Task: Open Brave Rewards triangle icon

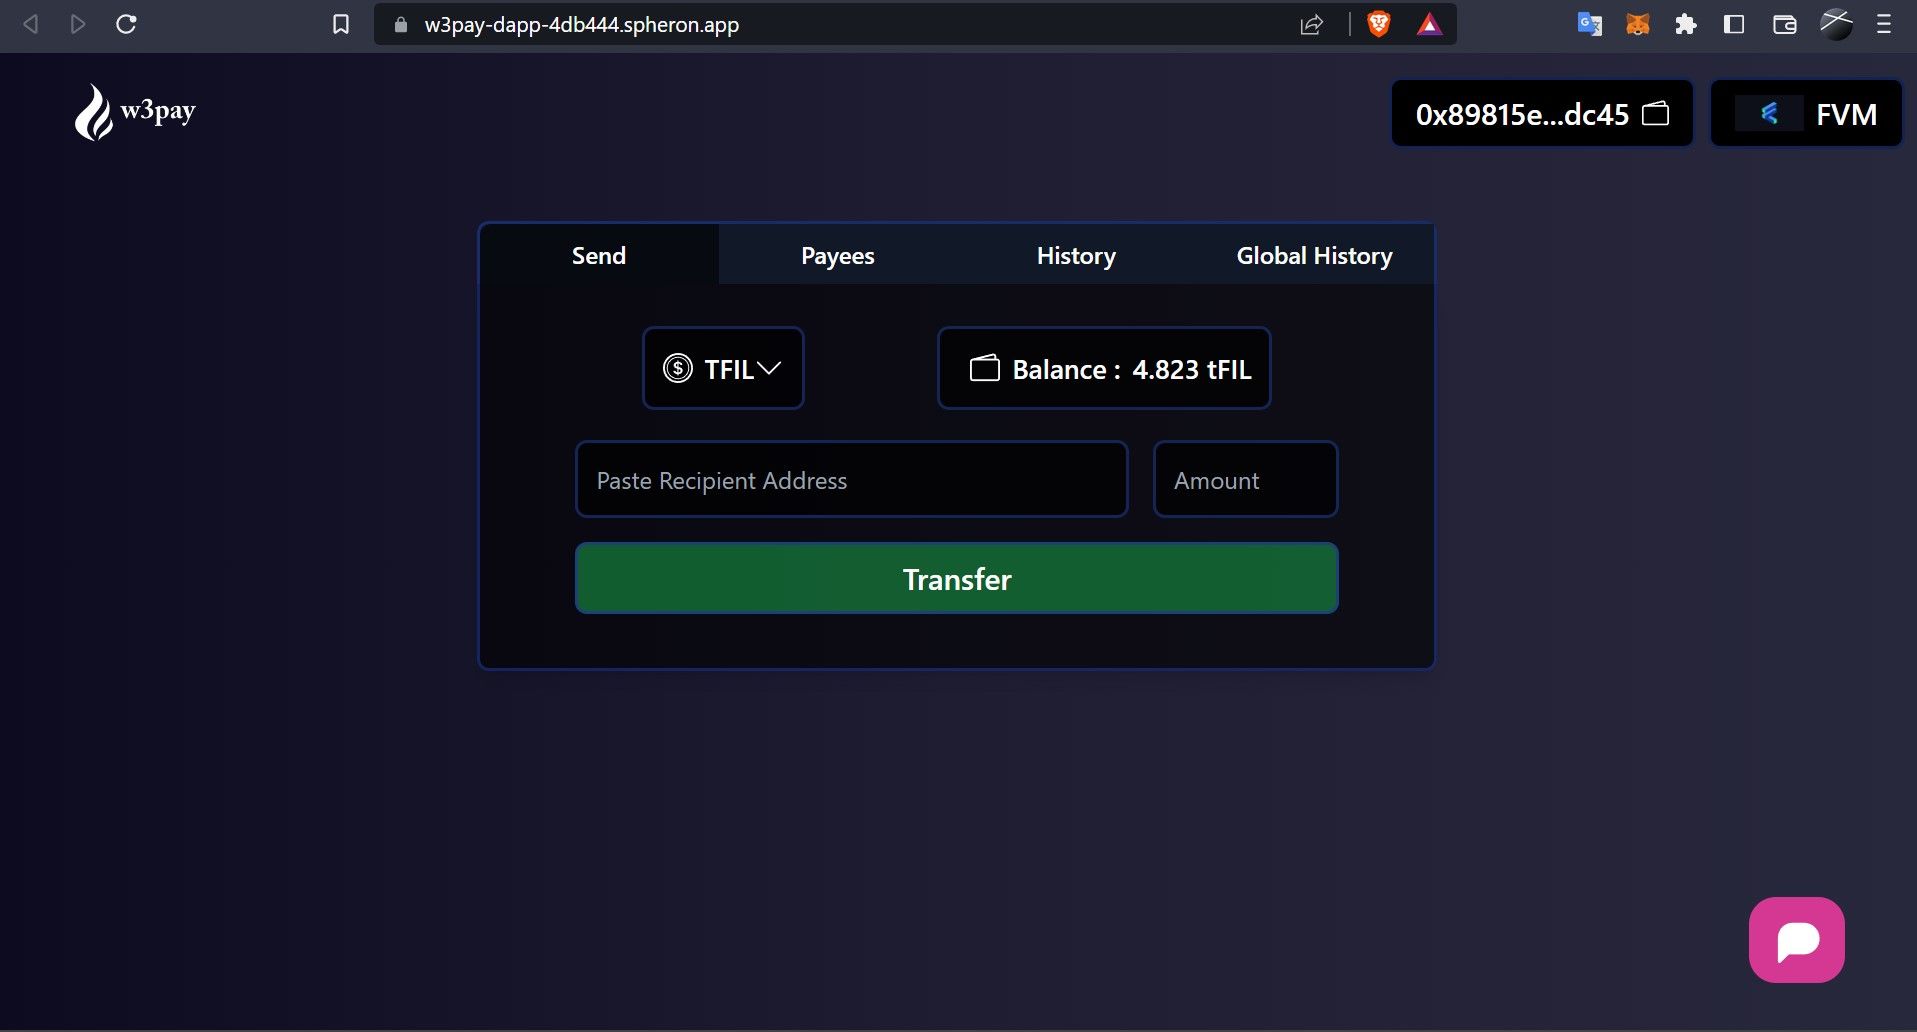Action: [1429, 25]
